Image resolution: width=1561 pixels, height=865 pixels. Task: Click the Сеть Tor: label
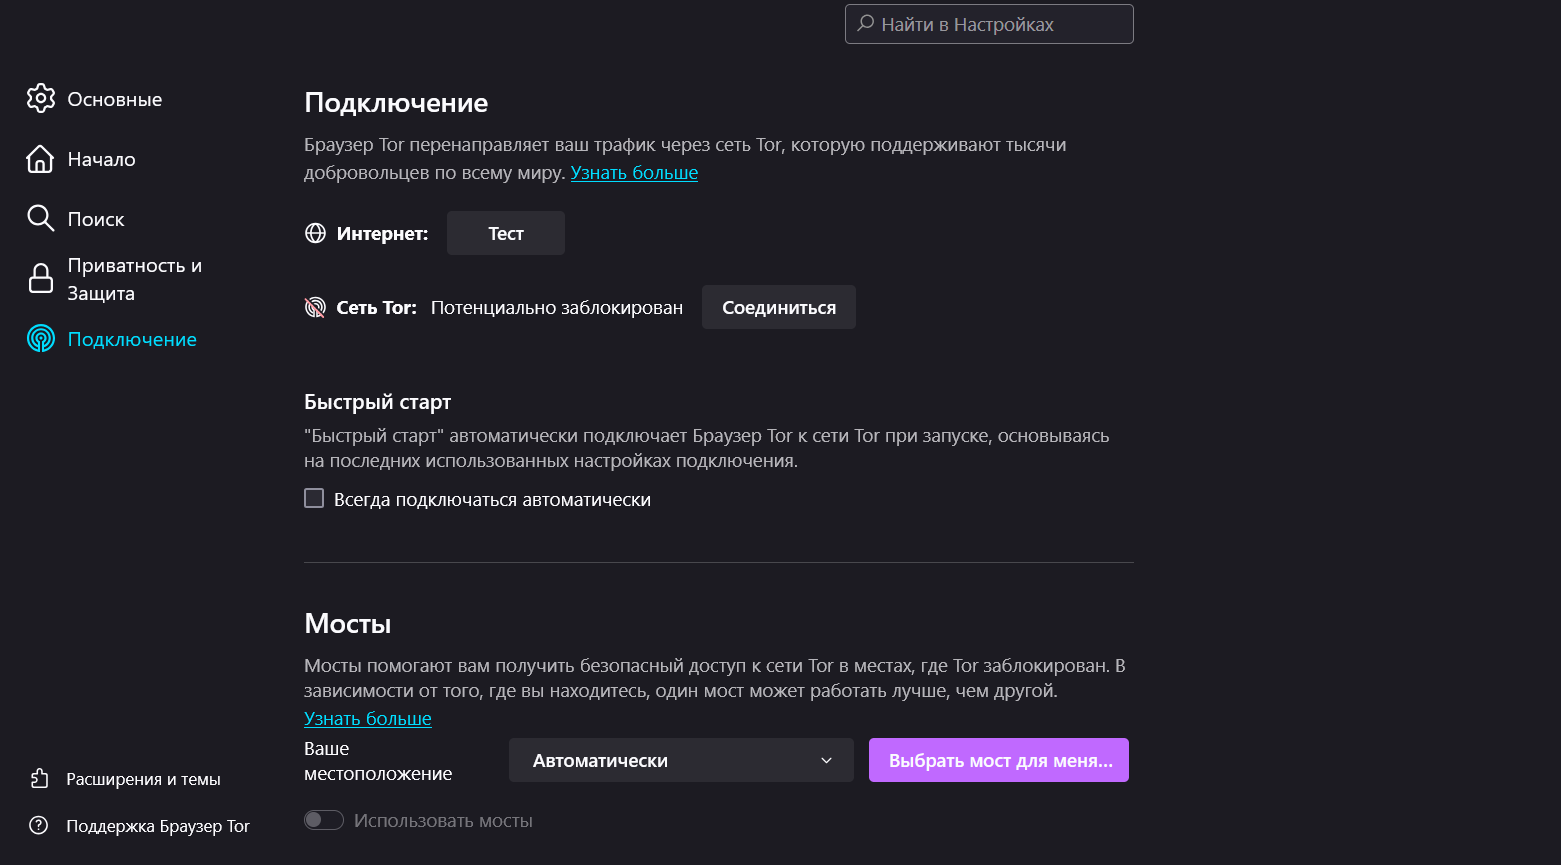376,307
